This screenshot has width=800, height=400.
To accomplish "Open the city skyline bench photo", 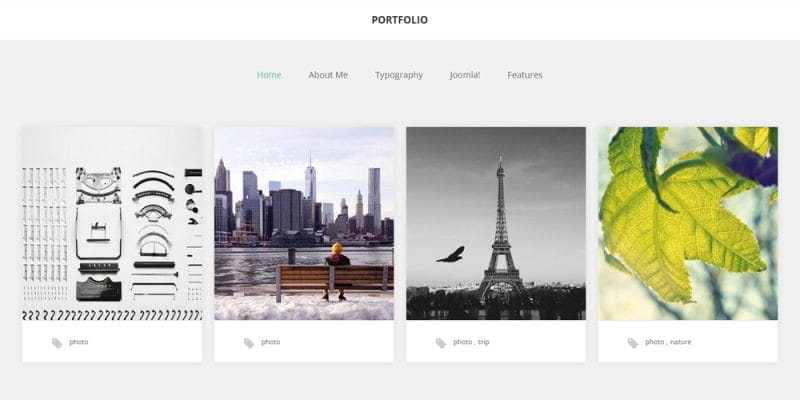I will [x=304, y=223].
